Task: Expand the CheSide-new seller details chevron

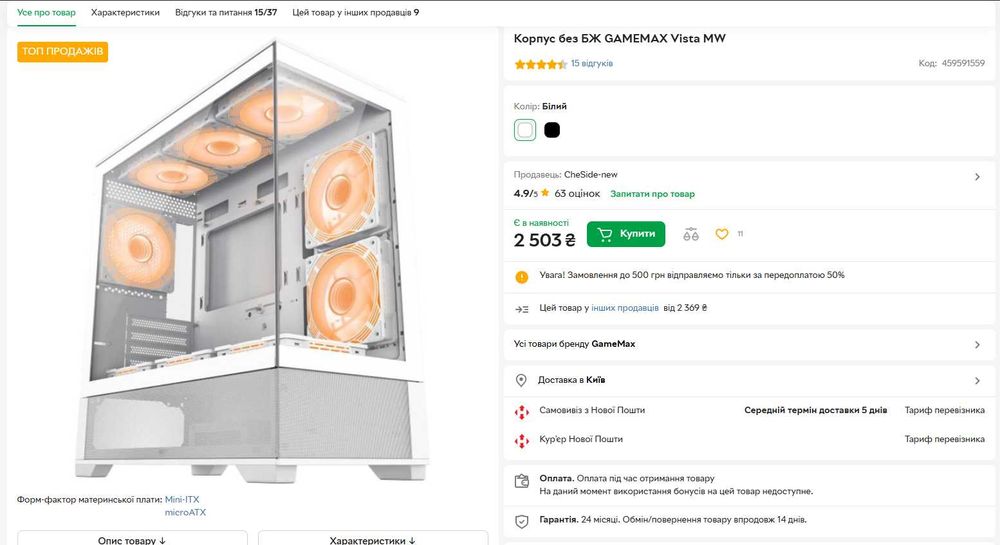Action: pyautogui.click(x=977, y=177)
